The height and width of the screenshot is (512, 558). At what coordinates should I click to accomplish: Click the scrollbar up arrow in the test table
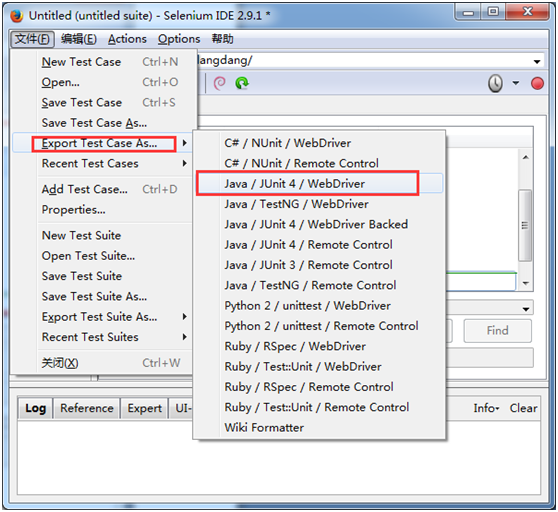coord(526,157)
